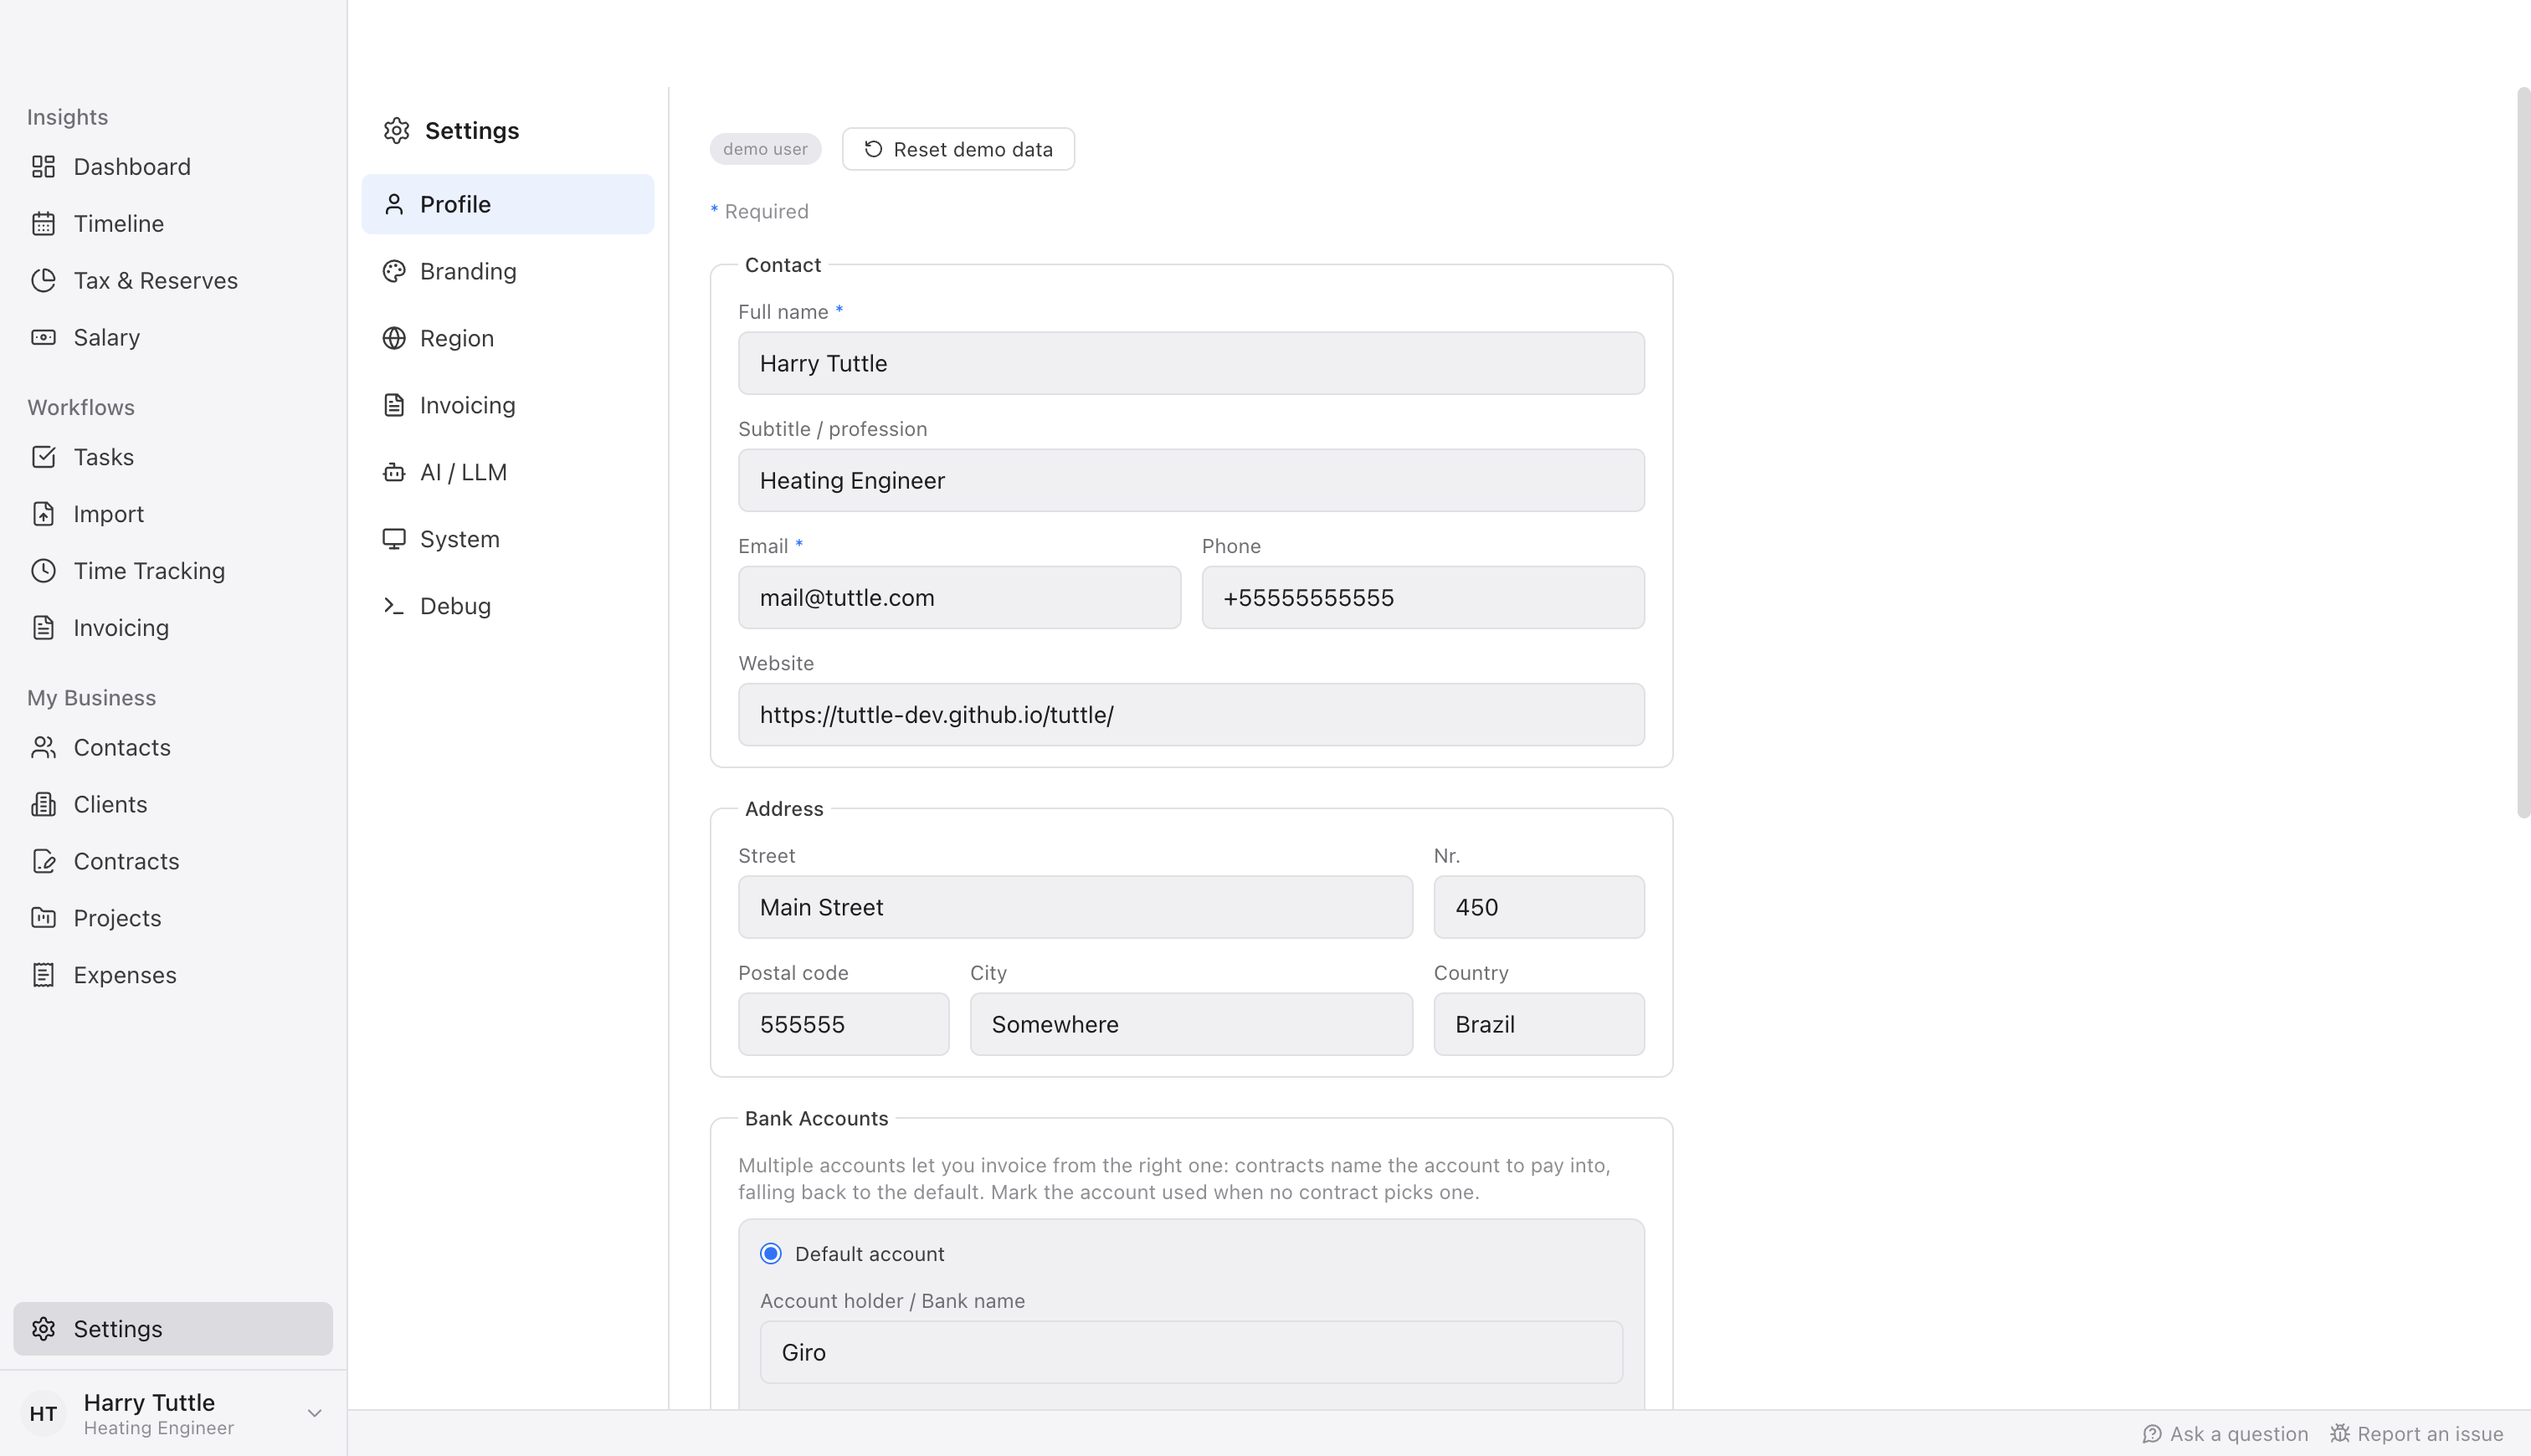Open the Expenses page
The image size is (2531, 1456).
[173, 975]
